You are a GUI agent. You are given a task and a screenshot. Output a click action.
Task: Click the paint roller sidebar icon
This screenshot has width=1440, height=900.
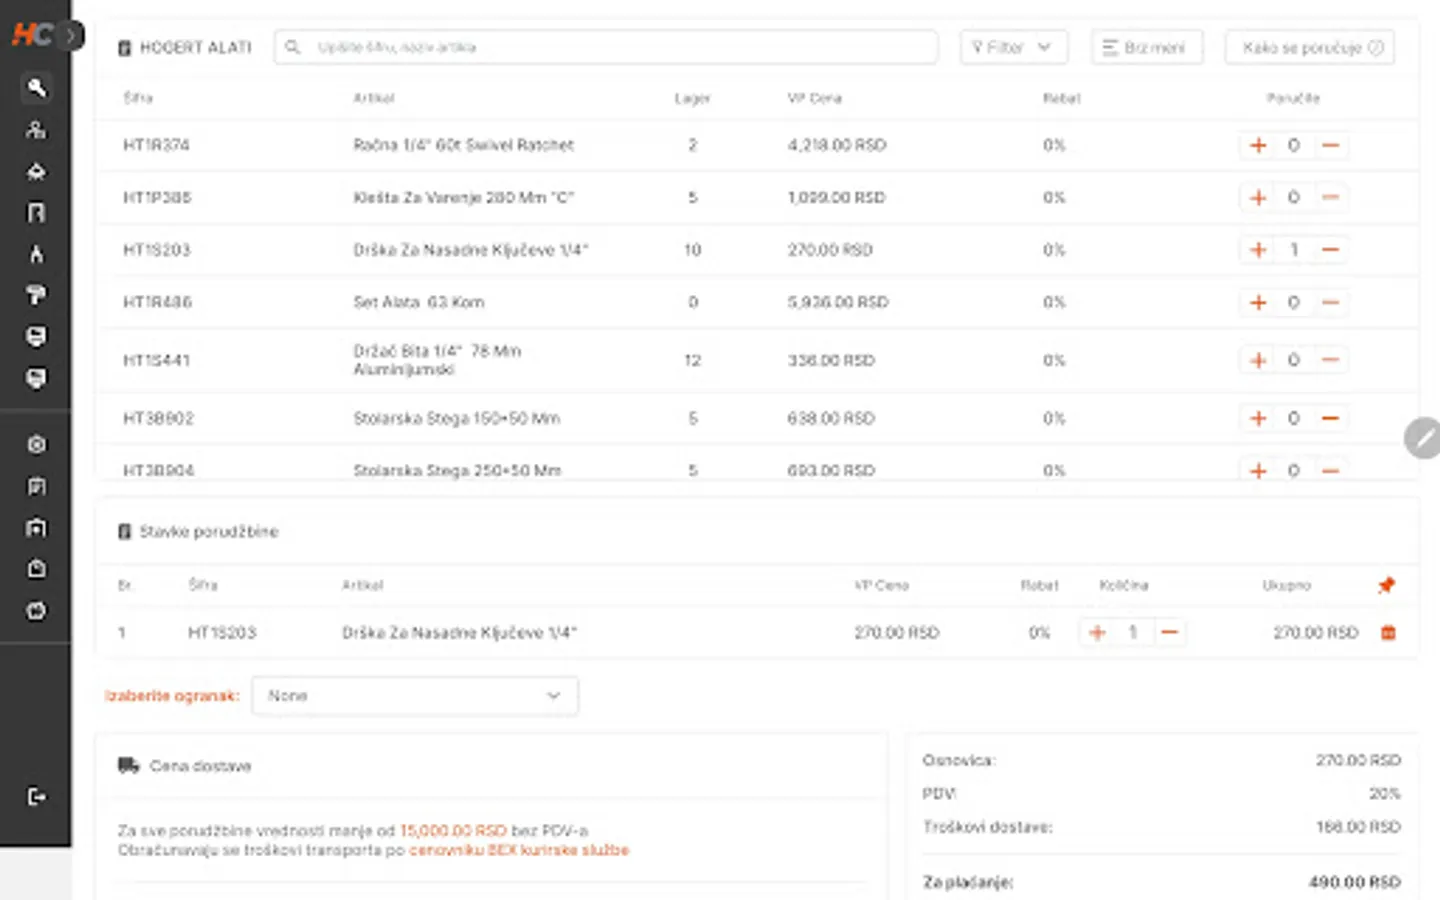click(x=36, y=295)
